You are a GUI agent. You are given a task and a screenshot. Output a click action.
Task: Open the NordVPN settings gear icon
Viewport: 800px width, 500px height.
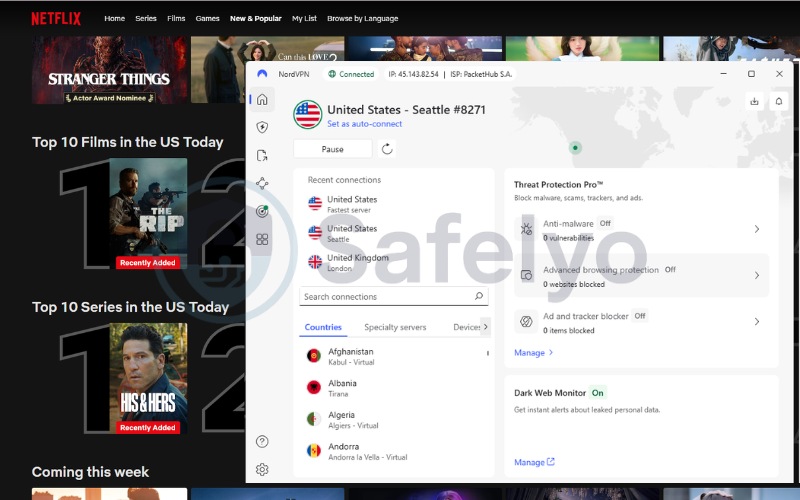(262, 469)
